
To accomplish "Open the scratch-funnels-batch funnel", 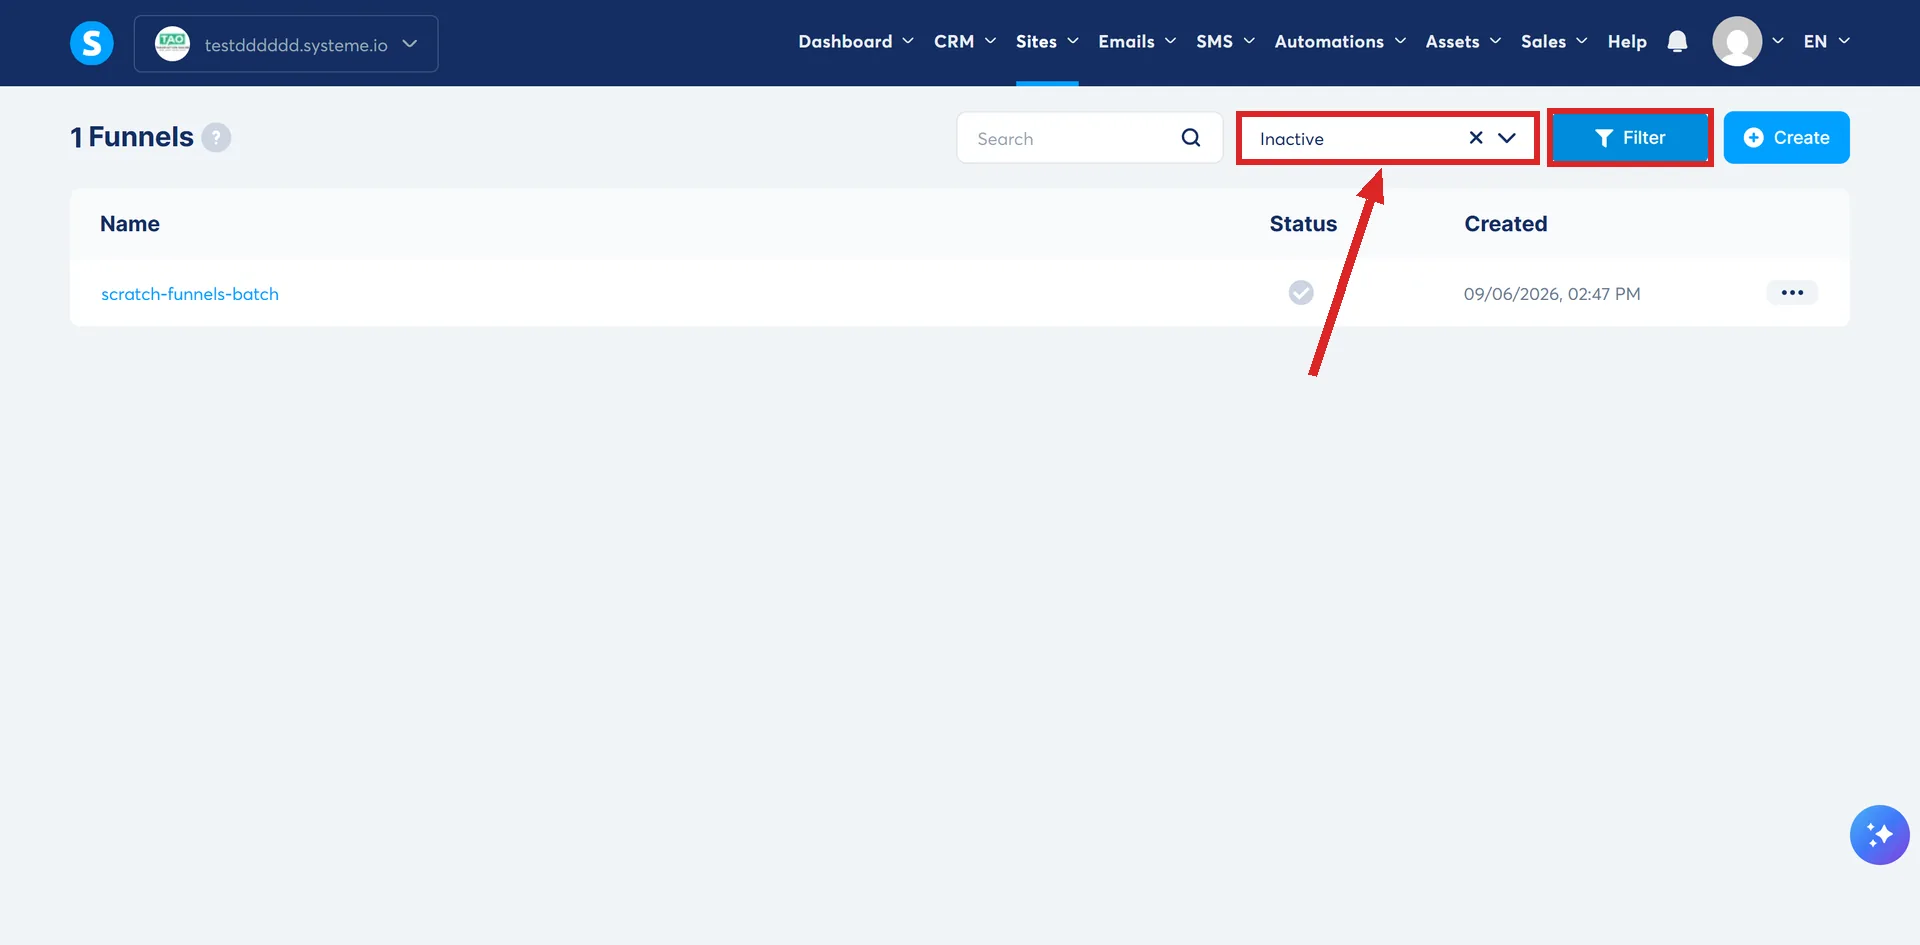I will pyautogui.click(x=190, y=294).
